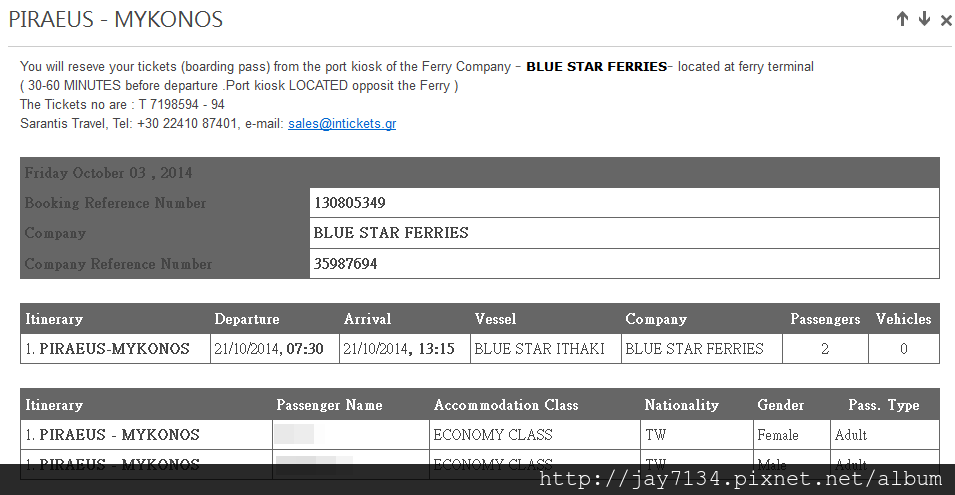Viewport: 955px width, 495px height.
Task: Click the Arrival column header
Action: (x=367, y=319)
